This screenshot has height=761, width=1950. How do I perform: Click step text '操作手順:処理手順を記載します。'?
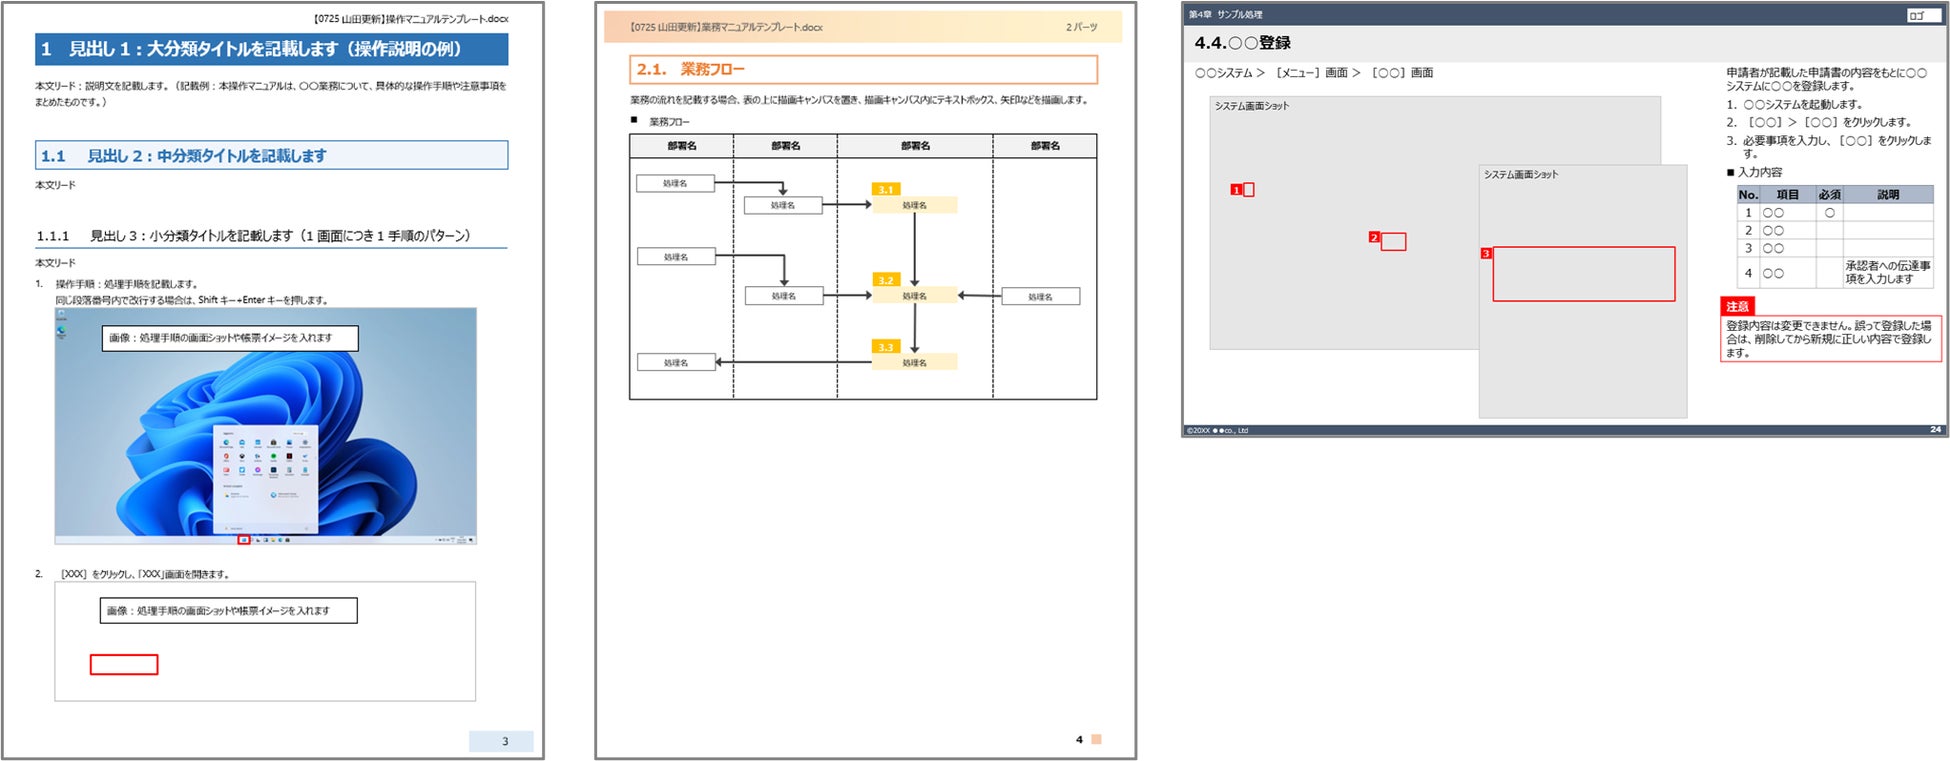127,284
